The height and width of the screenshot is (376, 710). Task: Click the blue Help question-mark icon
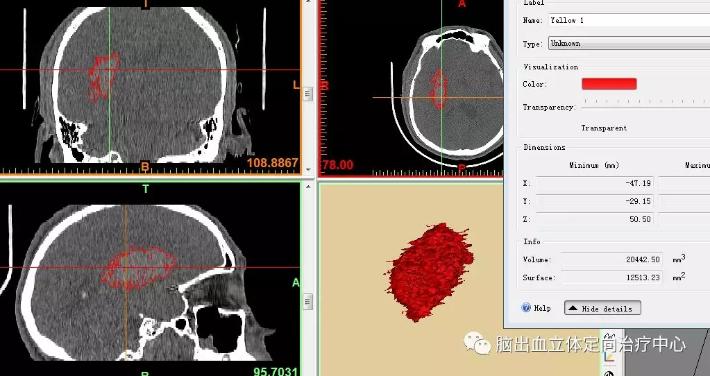pos(526,308)
